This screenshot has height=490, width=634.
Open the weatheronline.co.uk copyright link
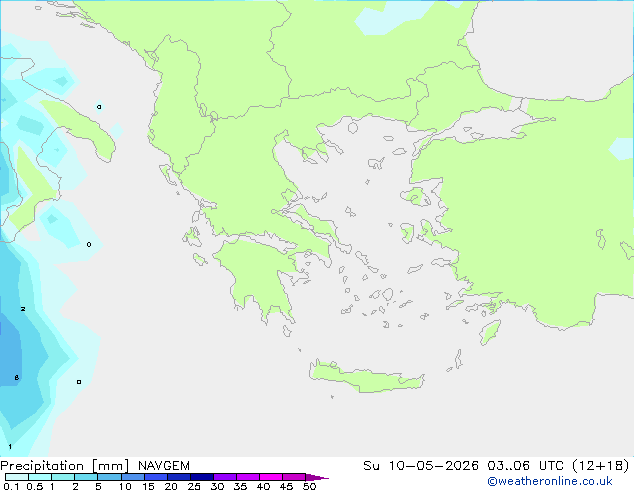point(550,481)
